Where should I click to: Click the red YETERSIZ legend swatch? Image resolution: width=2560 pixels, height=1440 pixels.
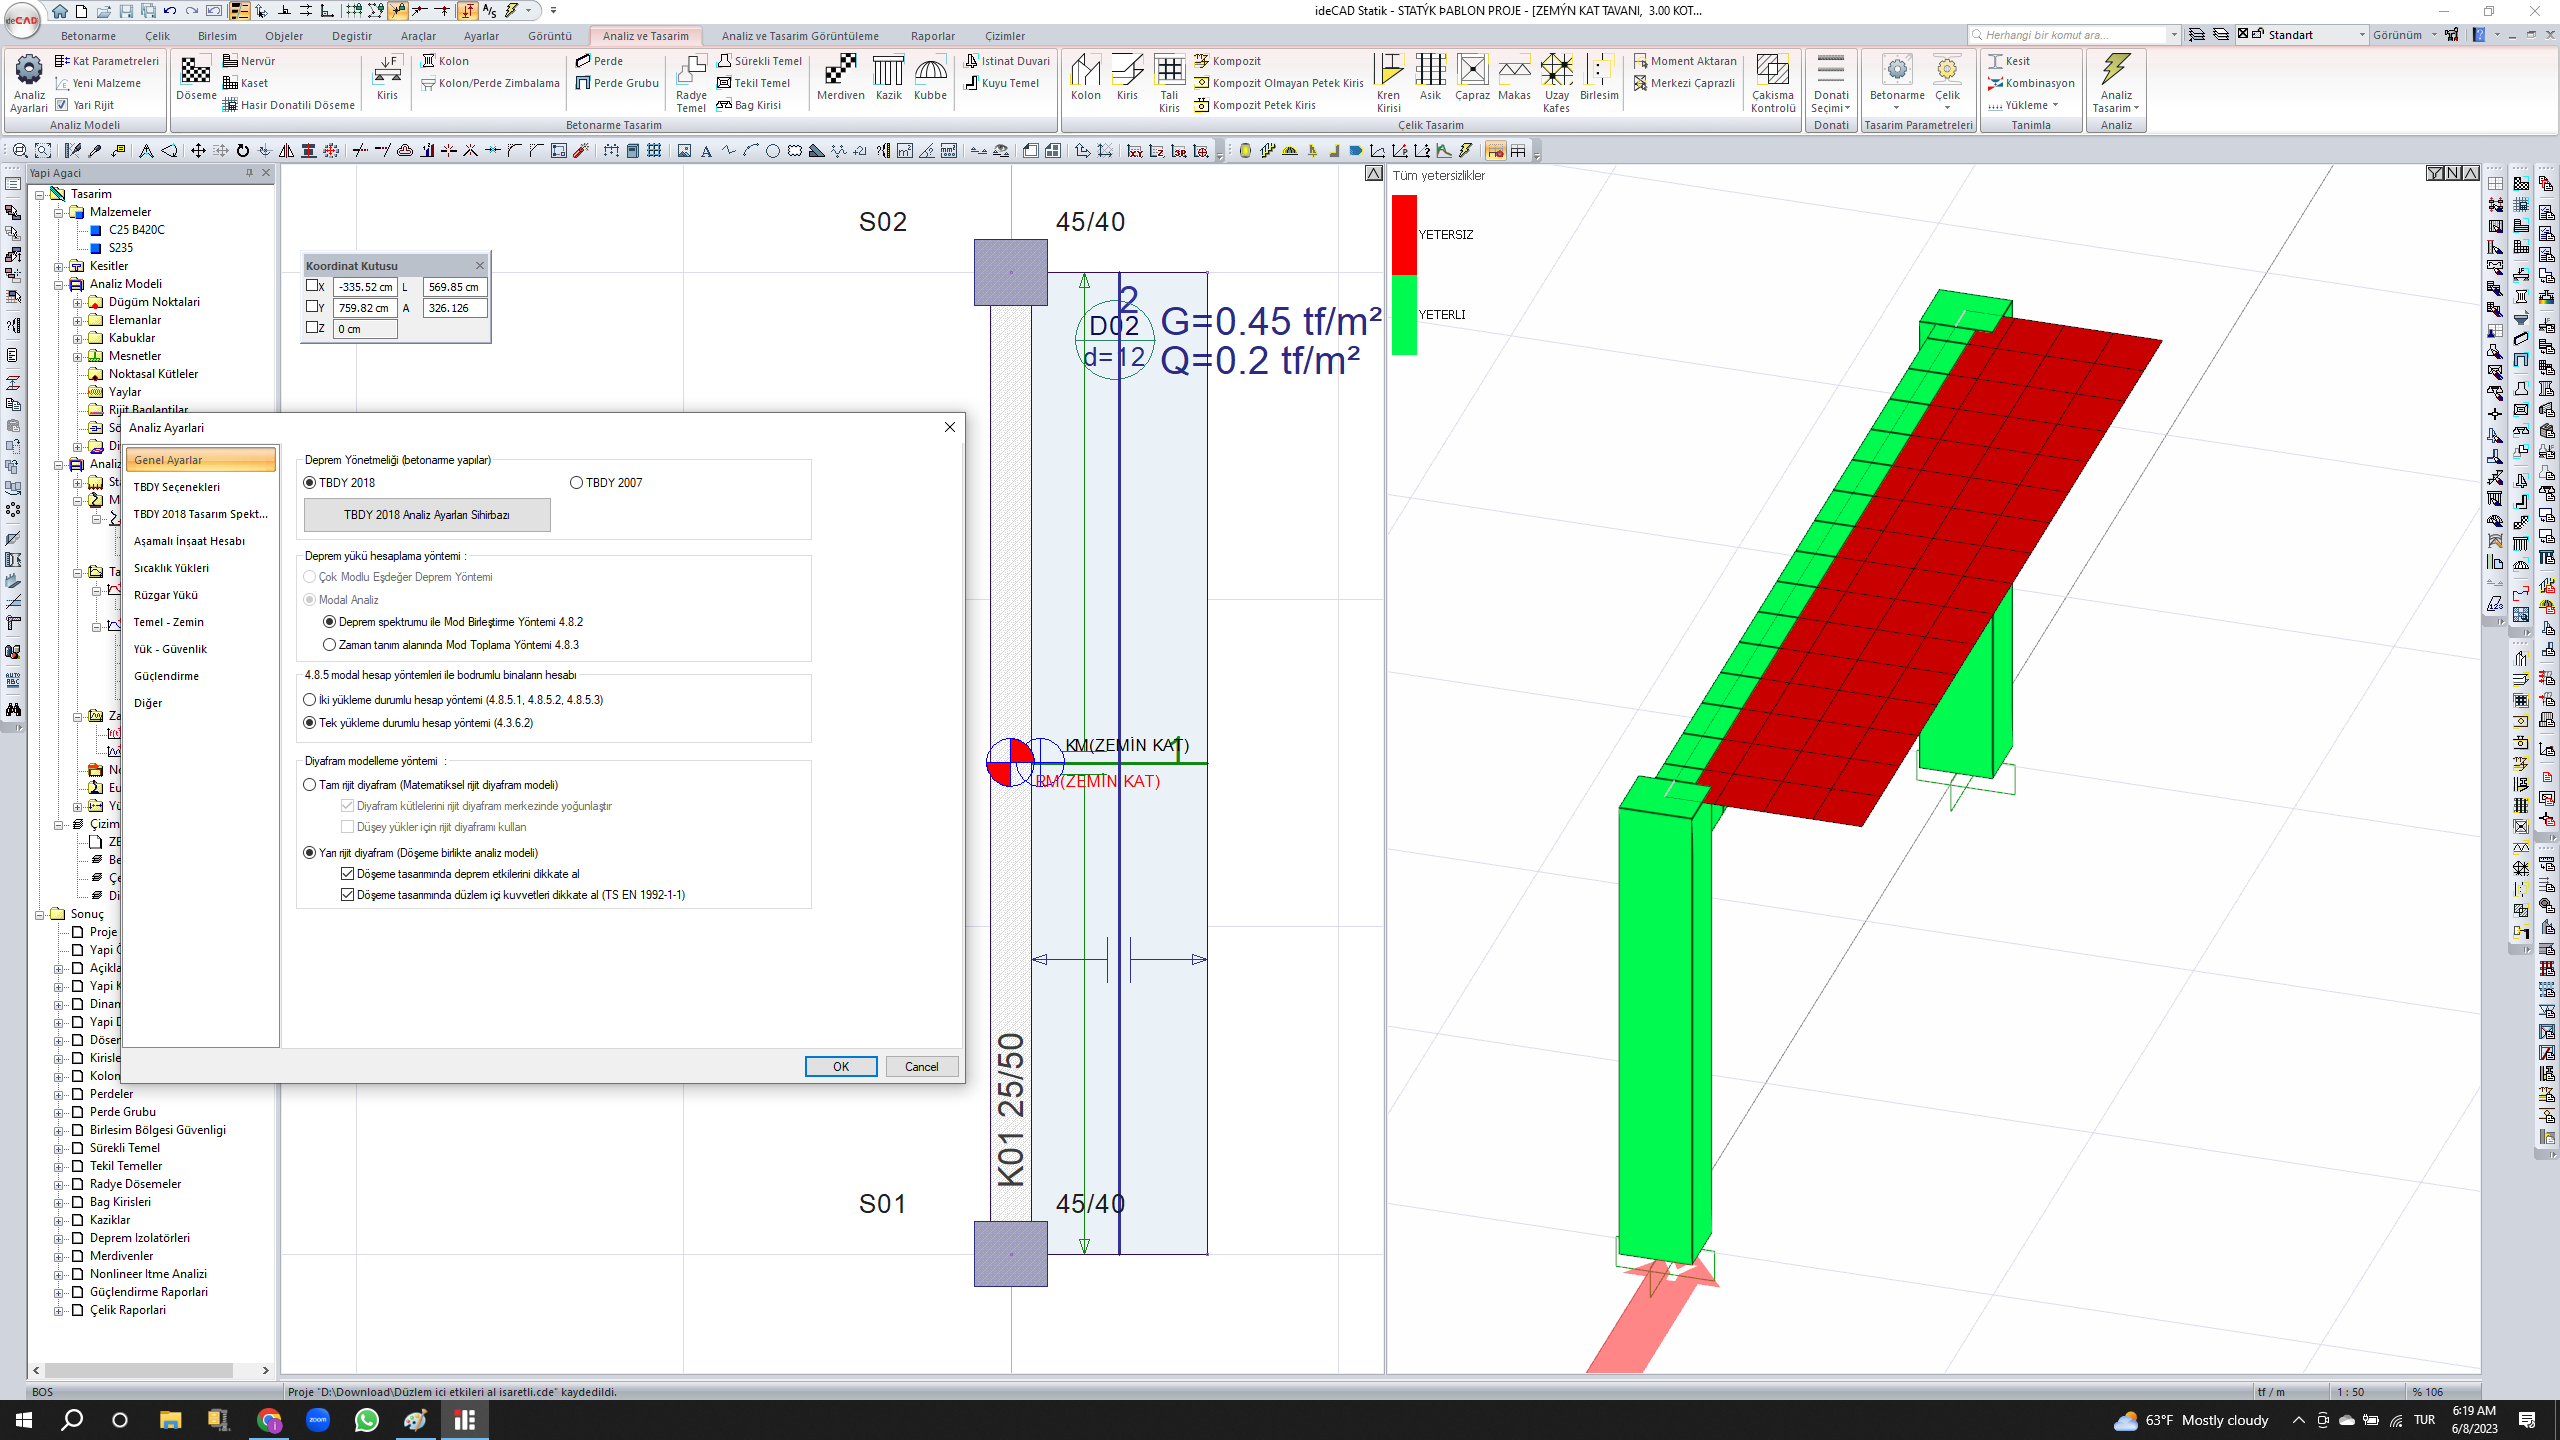(x=1404, y=235)
